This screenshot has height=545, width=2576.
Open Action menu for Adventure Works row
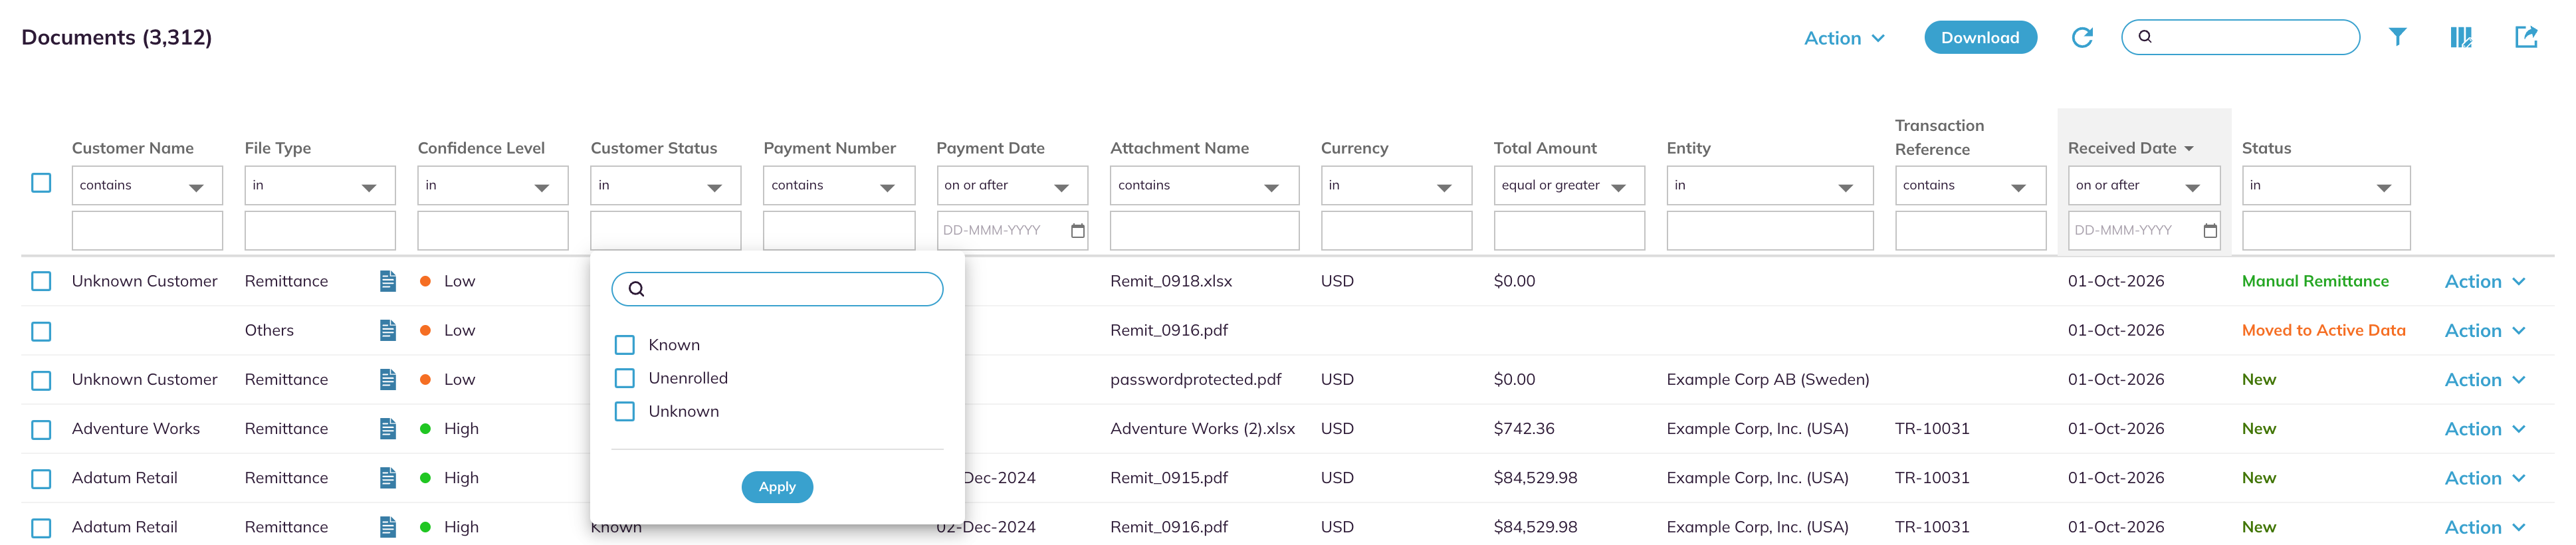(x=2485, y=428)
